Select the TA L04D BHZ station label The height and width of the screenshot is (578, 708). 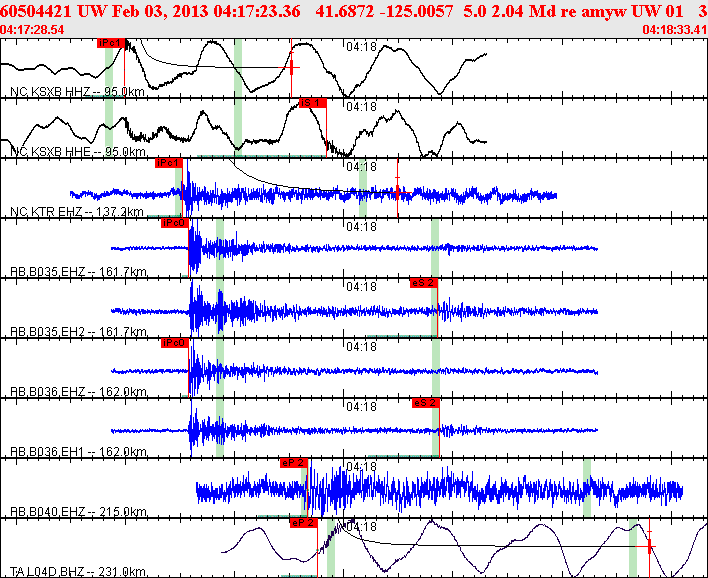[78, 572]
